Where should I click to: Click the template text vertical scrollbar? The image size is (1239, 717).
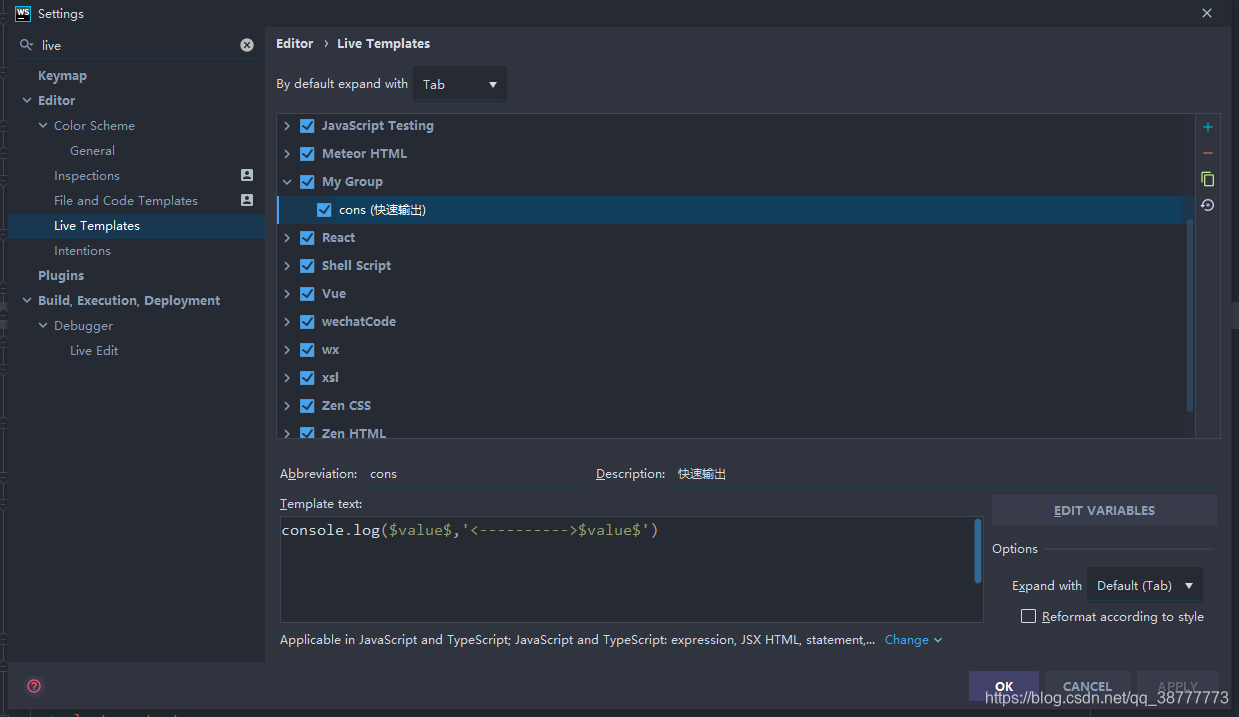click(978, 551)
